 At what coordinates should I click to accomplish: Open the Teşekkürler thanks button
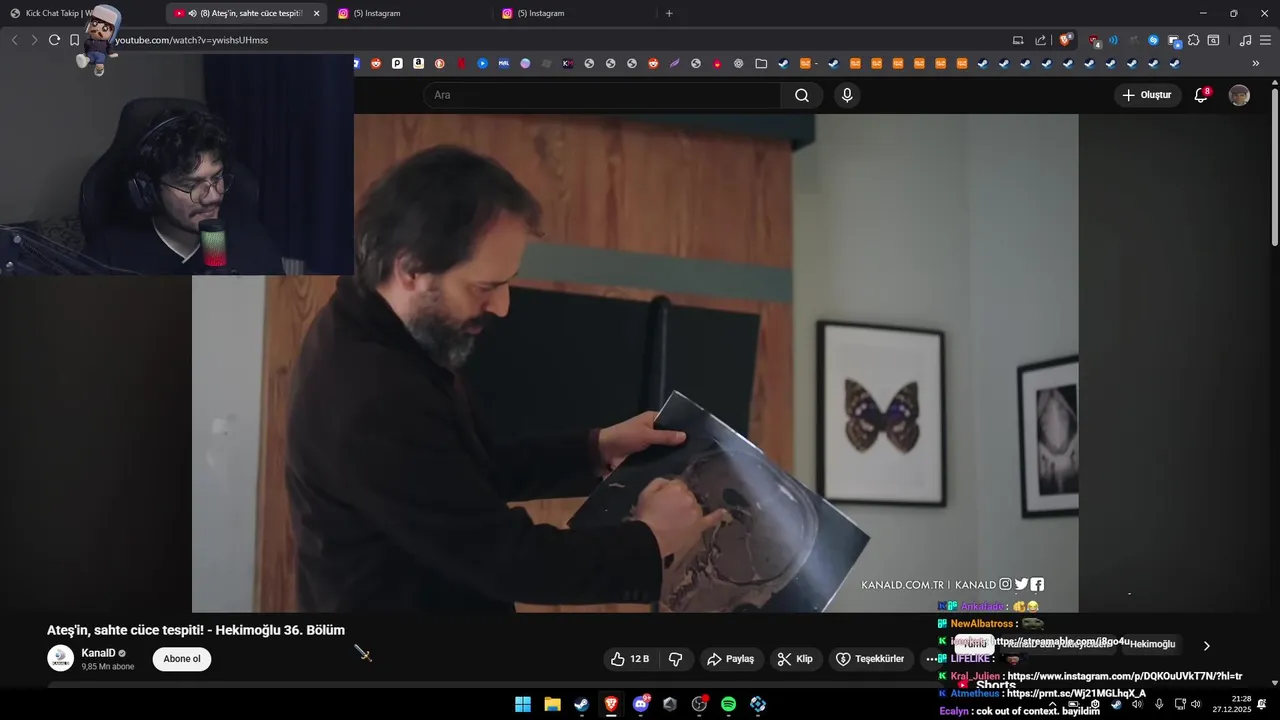tap(870, 659)
